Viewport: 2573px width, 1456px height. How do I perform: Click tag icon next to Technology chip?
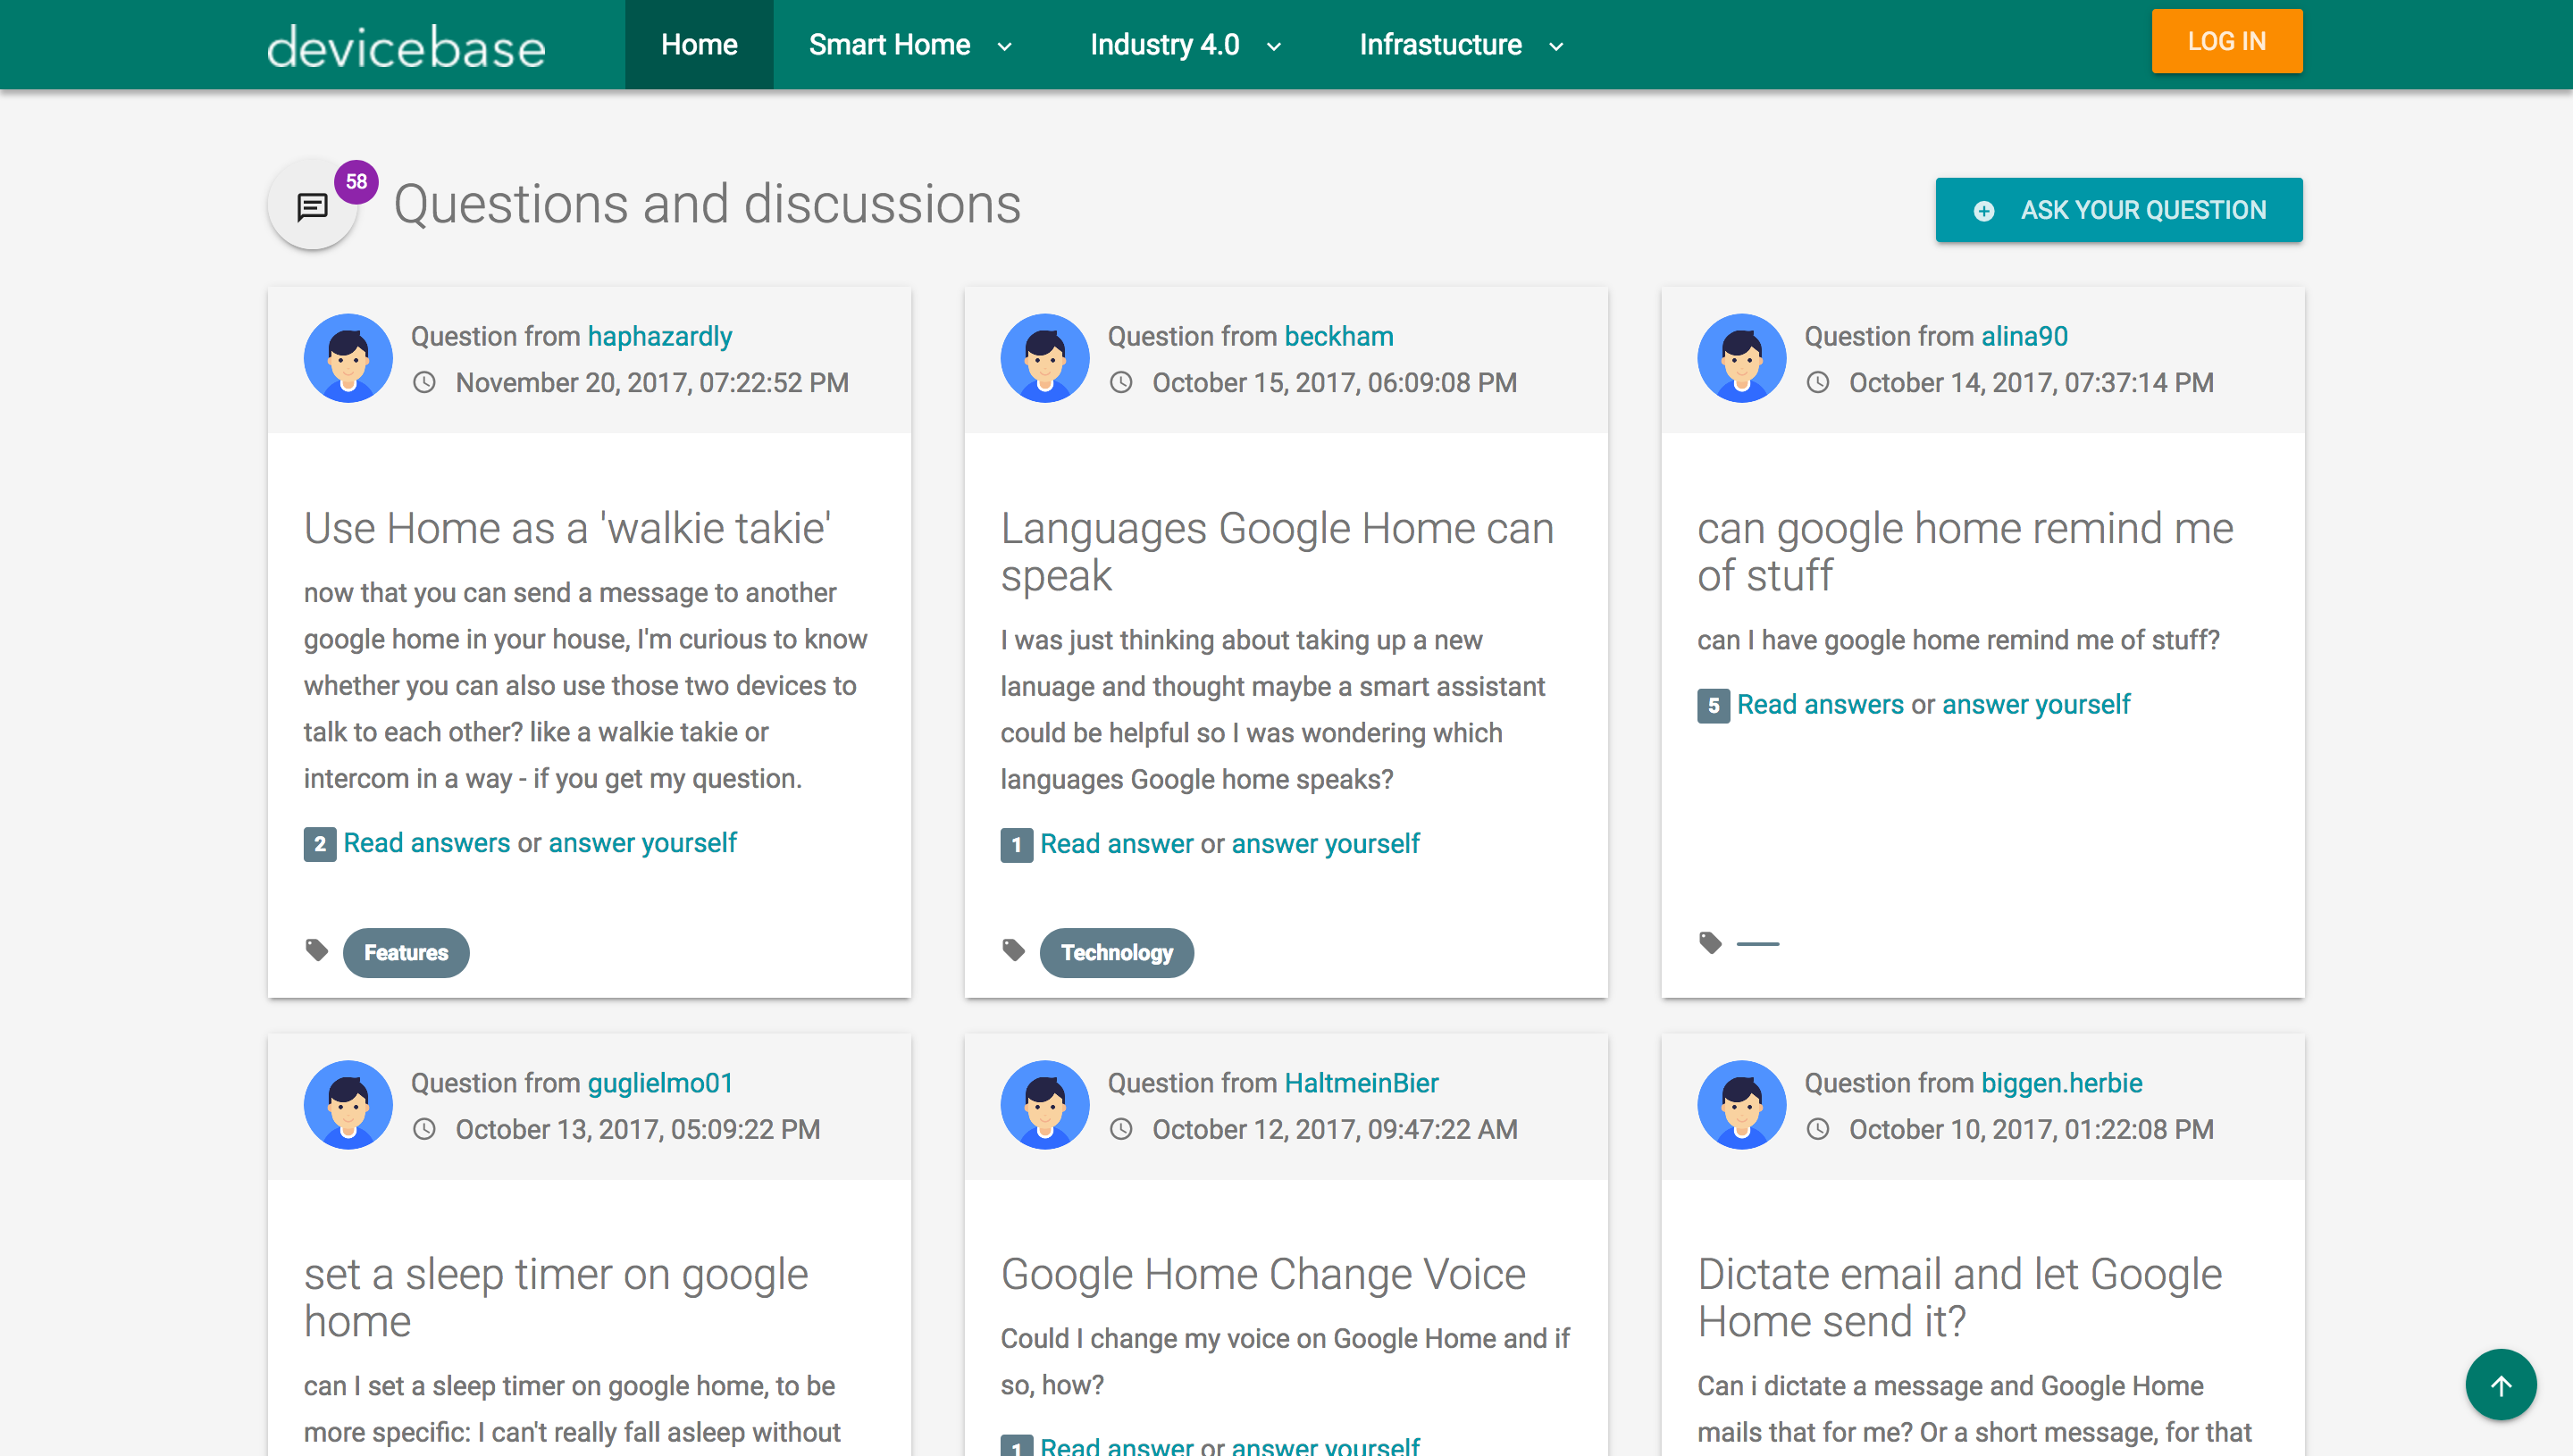click(1014, 950)
